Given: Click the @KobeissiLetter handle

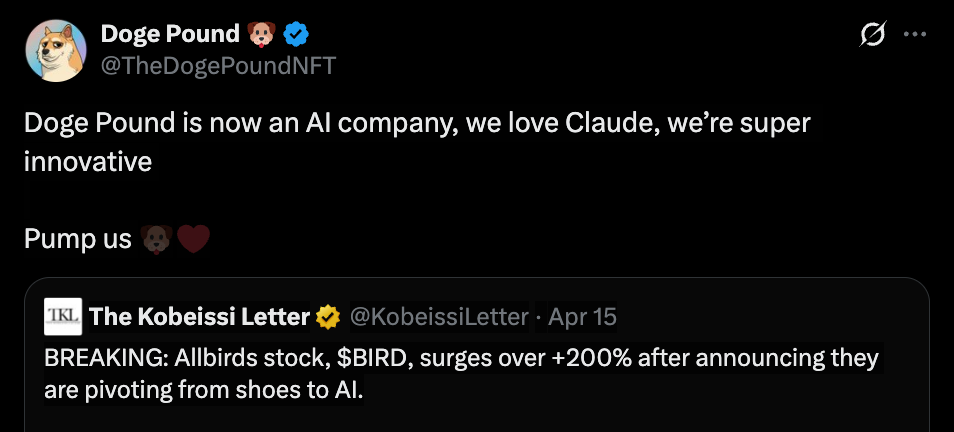Looking at the screenshot, I should click(437, 318).
